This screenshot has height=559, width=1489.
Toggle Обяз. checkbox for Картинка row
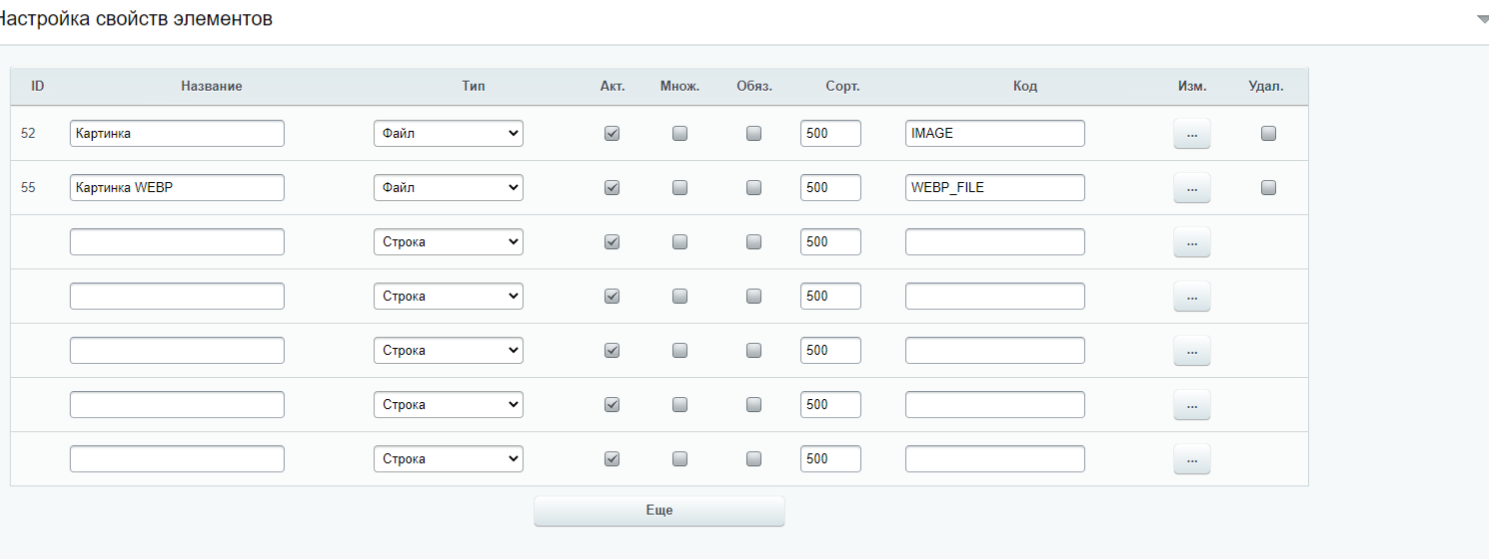(x=754, y=133)
